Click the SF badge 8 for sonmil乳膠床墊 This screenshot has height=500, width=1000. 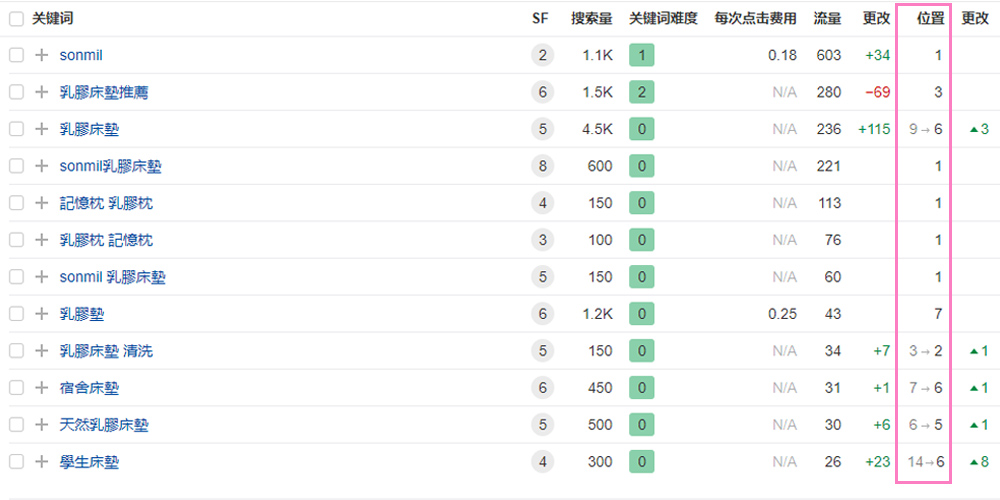[543, 167]
